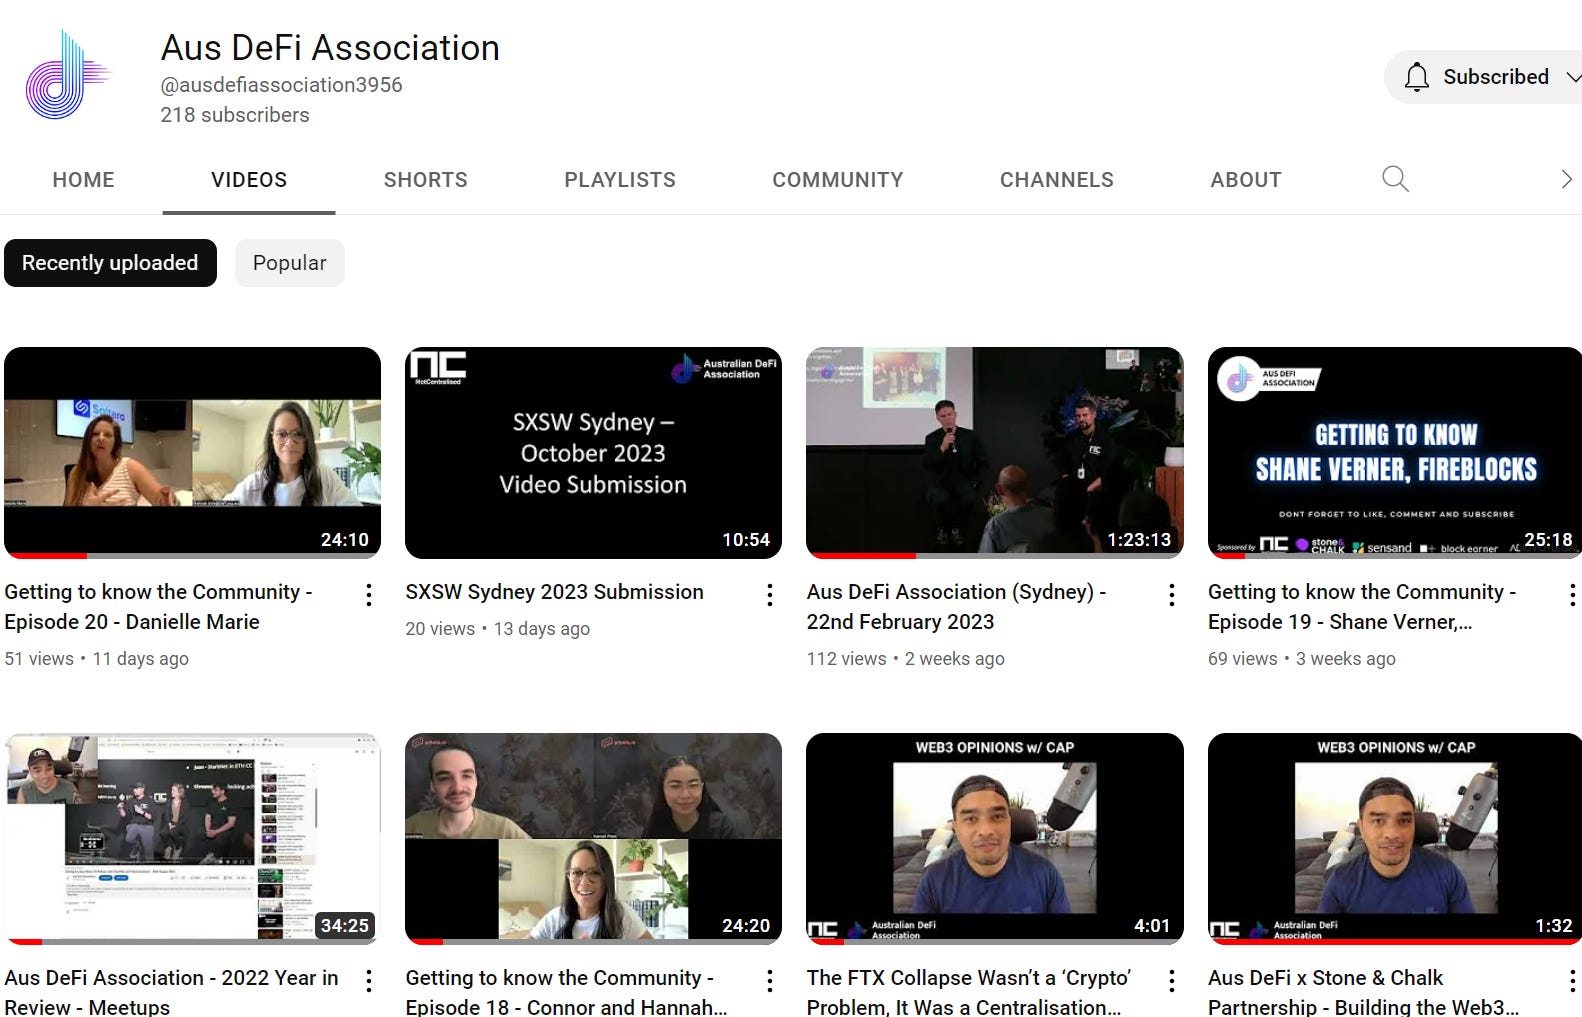Open more options for The FTX Collapse video
Image resolution: width=1582 pixels, height=1017 pixels.
[x=1172, y=981]
